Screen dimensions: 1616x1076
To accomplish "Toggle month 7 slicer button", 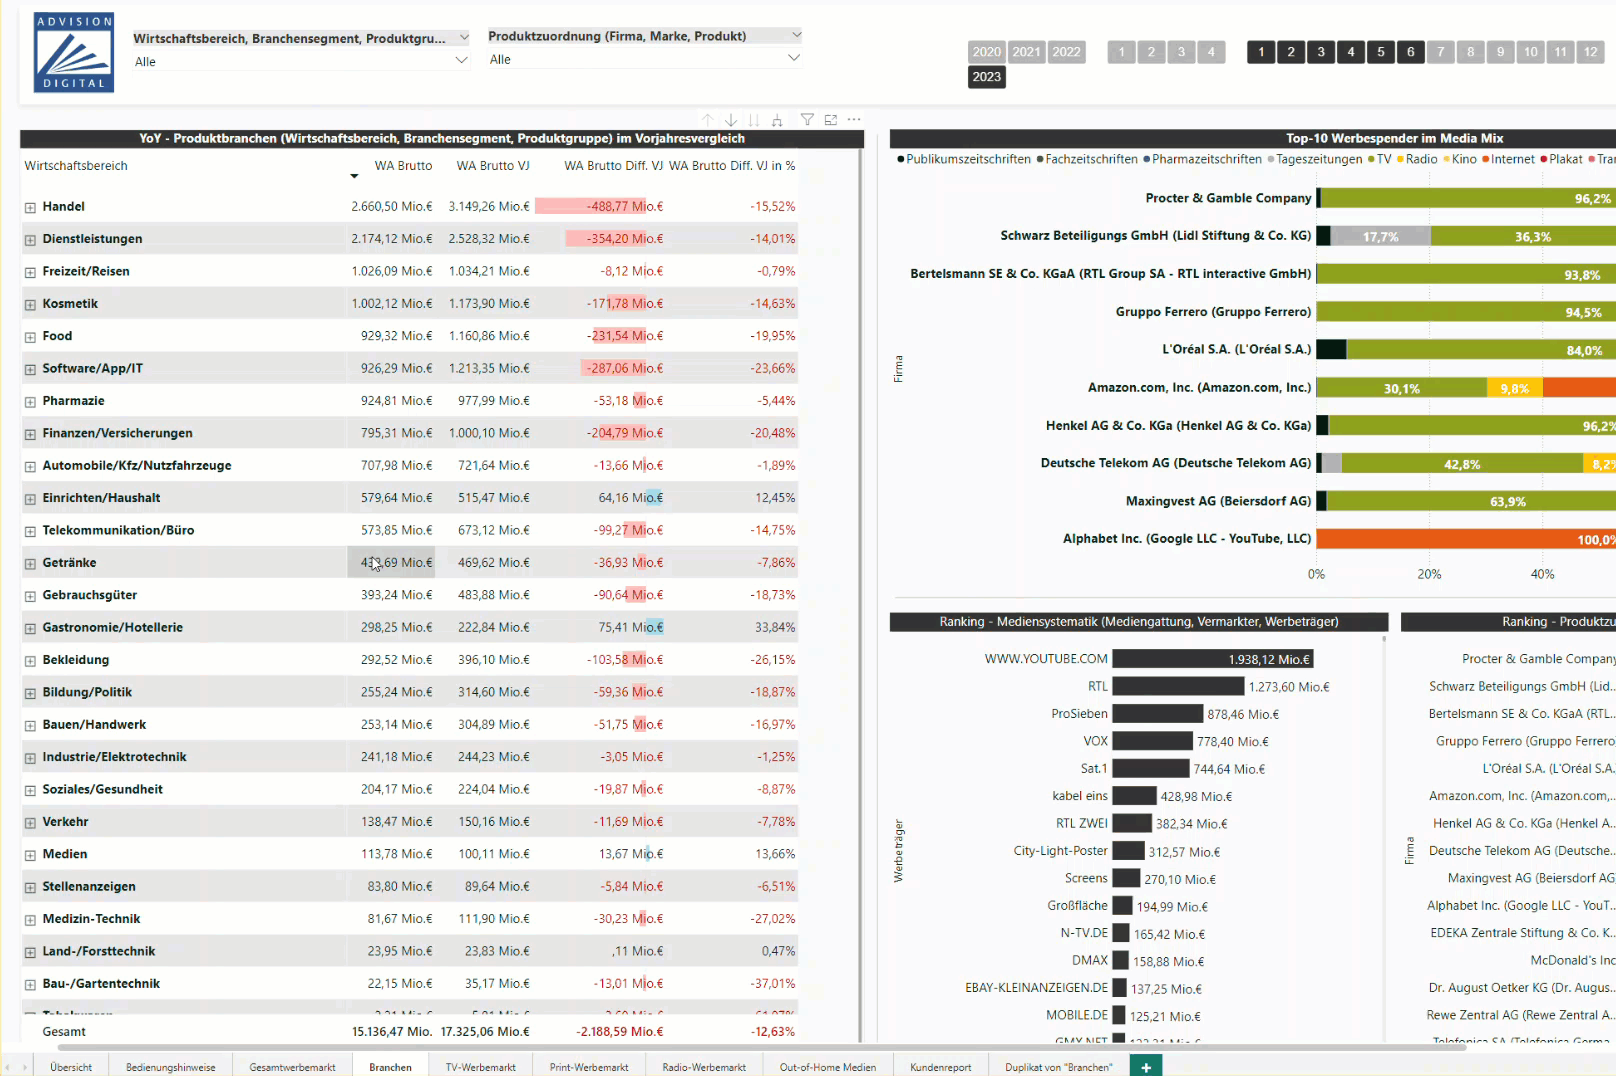I will tap(1441, 52).
